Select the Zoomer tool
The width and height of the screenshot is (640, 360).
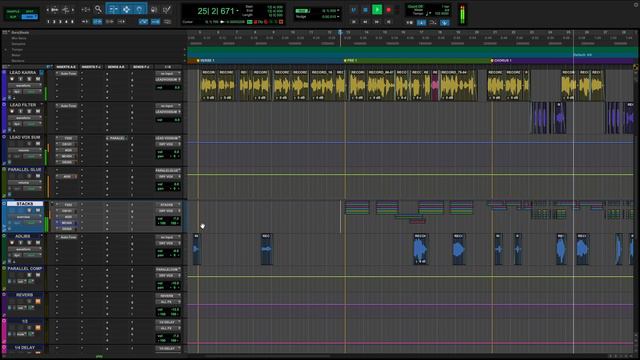click(x=98, y=9)
